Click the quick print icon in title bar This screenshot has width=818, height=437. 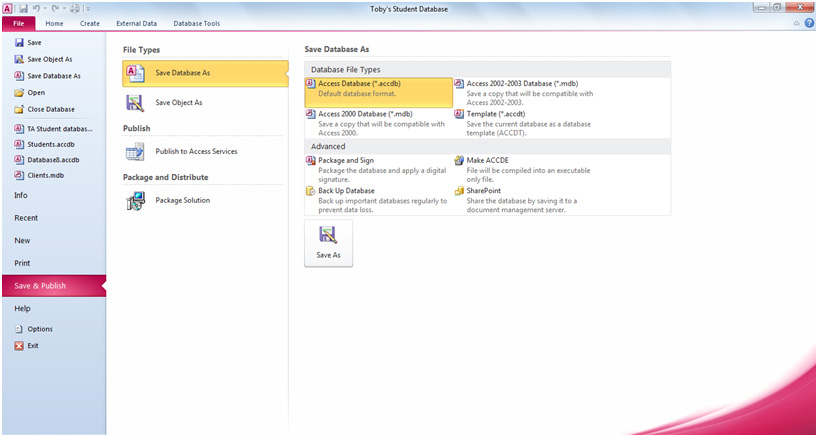pyautogui.click(x=75, y=9)
